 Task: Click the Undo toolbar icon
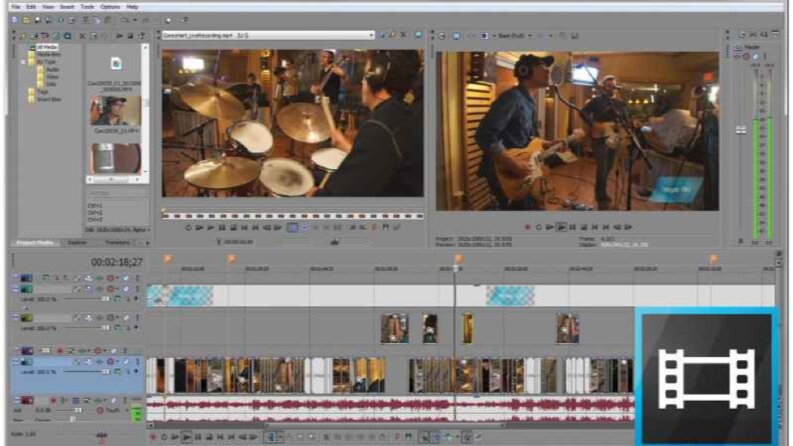(125, 20)
